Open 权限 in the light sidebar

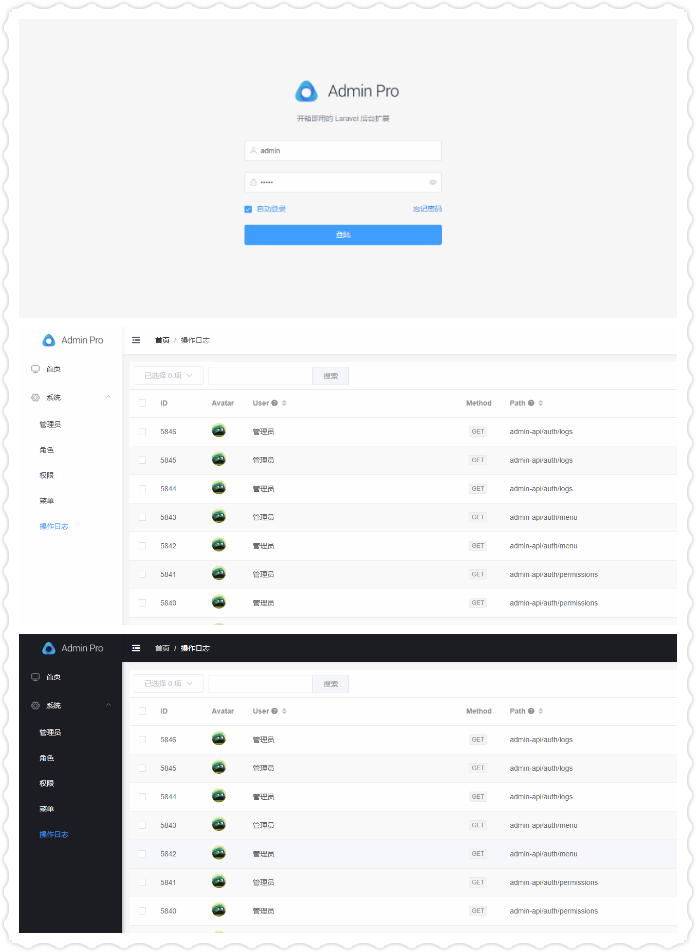47,475
